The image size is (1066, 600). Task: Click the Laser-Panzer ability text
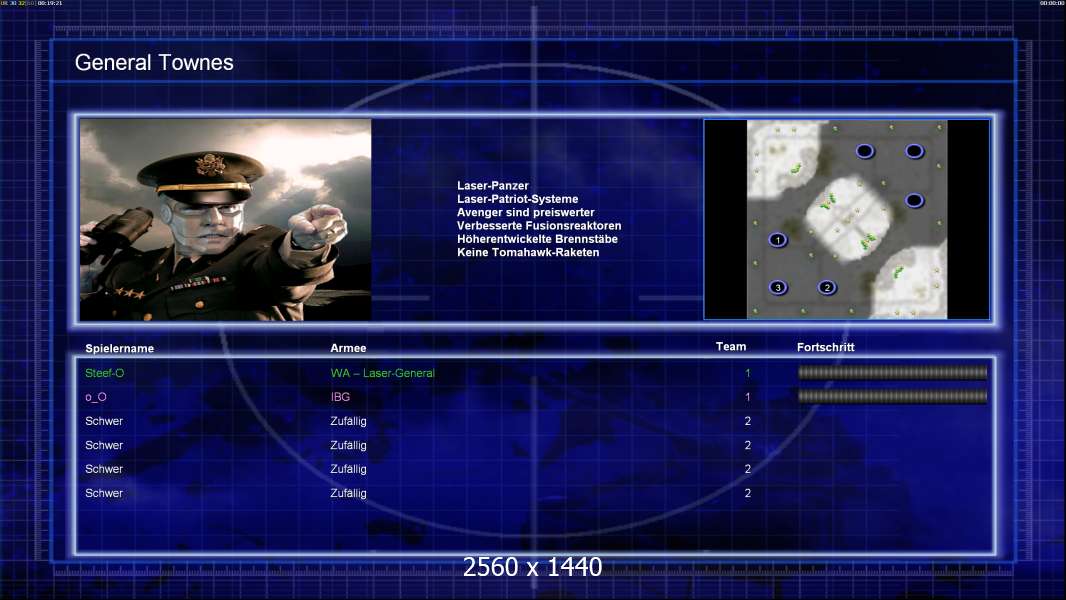click(493, 186)
